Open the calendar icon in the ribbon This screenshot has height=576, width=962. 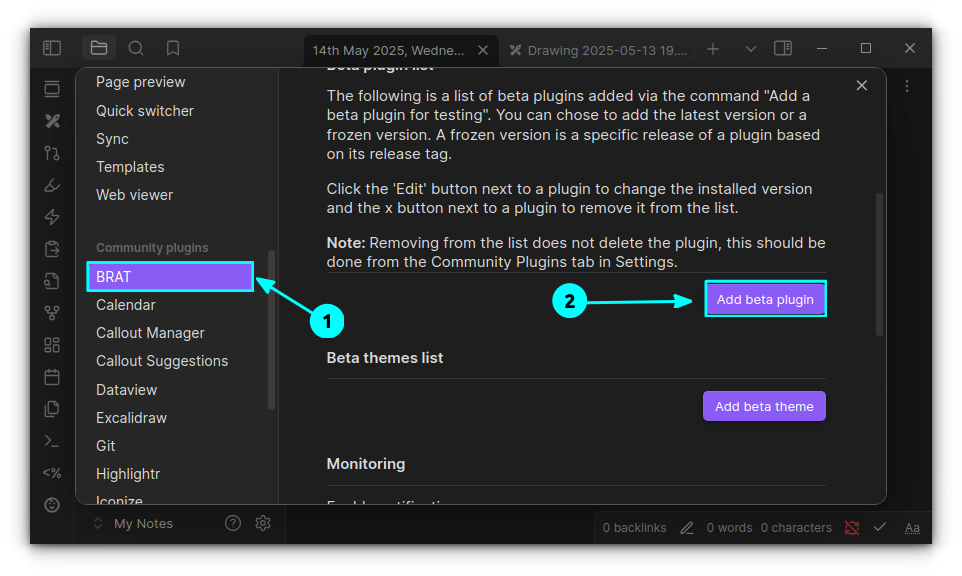(52, 377)
